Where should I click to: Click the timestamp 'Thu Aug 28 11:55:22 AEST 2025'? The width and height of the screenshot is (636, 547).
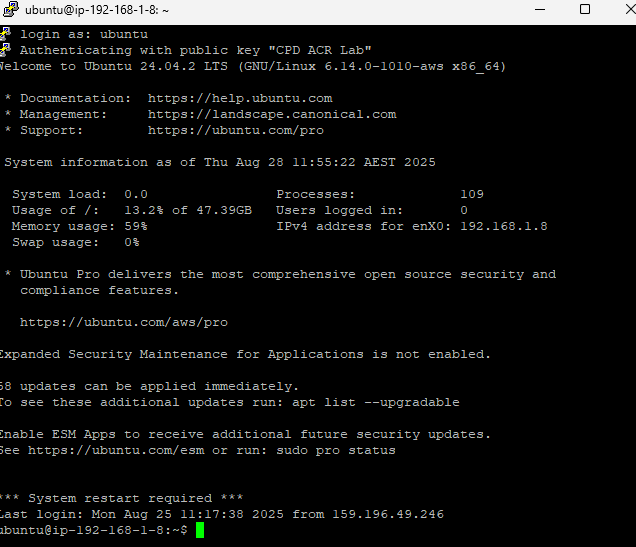pyautogui.click(x=320, y=163)
